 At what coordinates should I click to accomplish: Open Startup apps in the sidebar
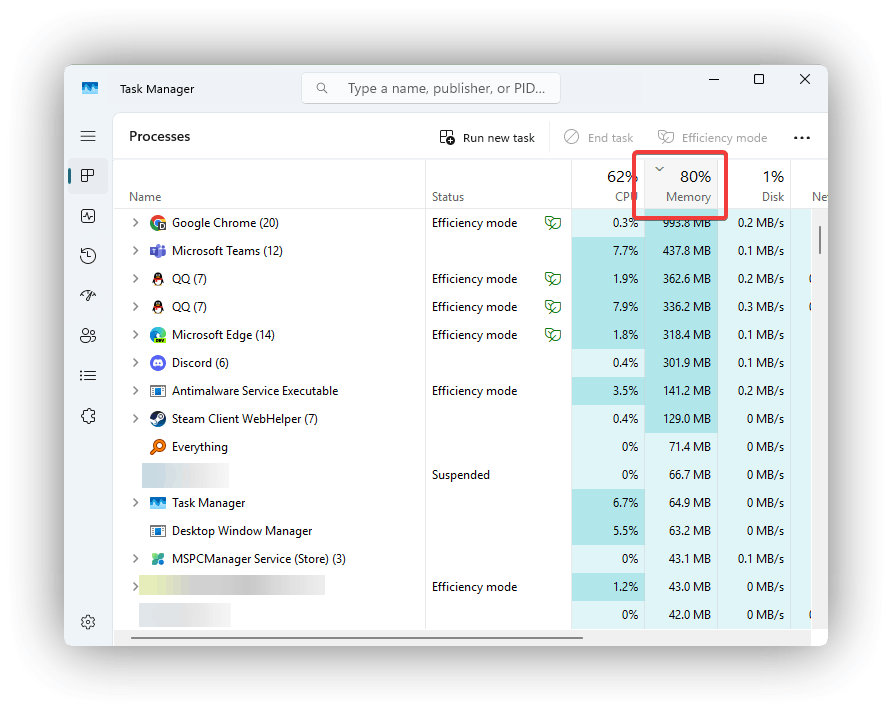pos(88,296)
